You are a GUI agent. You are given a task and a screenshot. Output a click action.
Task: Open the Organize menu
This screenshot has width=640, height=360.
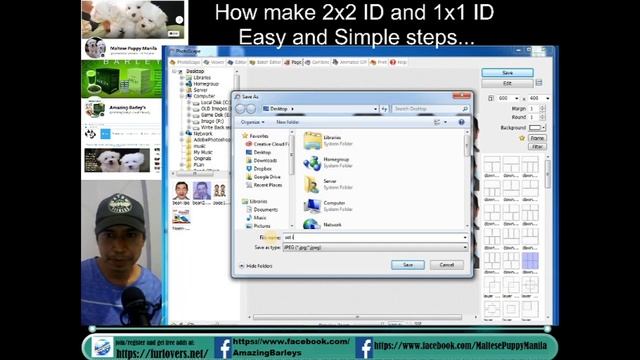252,122
